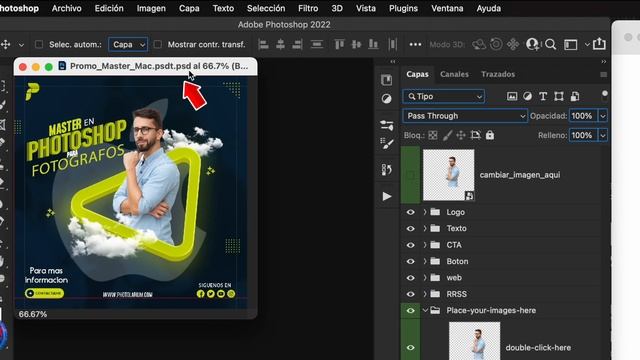The height and width of the screenshot is (360, 640).
Task: Hide the web group layer
Action: [x=411, y=278]
